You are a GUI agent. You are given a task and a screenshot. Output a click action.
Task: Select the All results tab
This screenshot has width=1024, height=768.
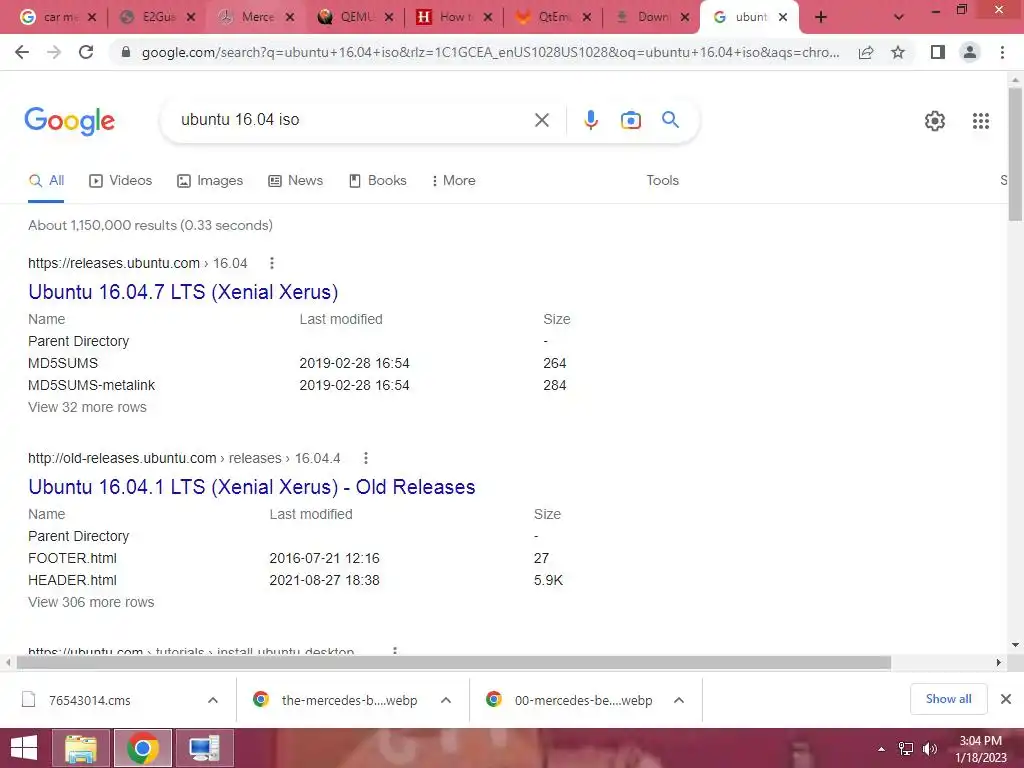[x=46, y=181]
